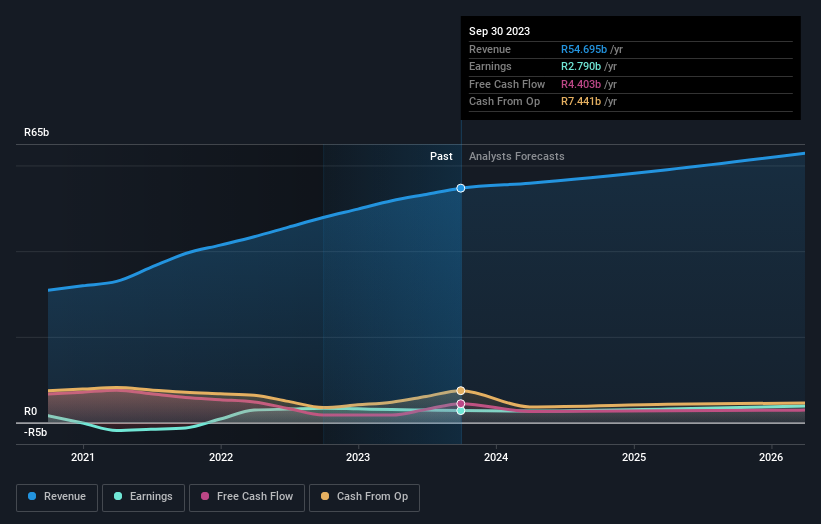Image resolution: width=821 pixels, height=524 pixels.
Task: Click the 2026 x-axis label
Action: pos(771,457)
